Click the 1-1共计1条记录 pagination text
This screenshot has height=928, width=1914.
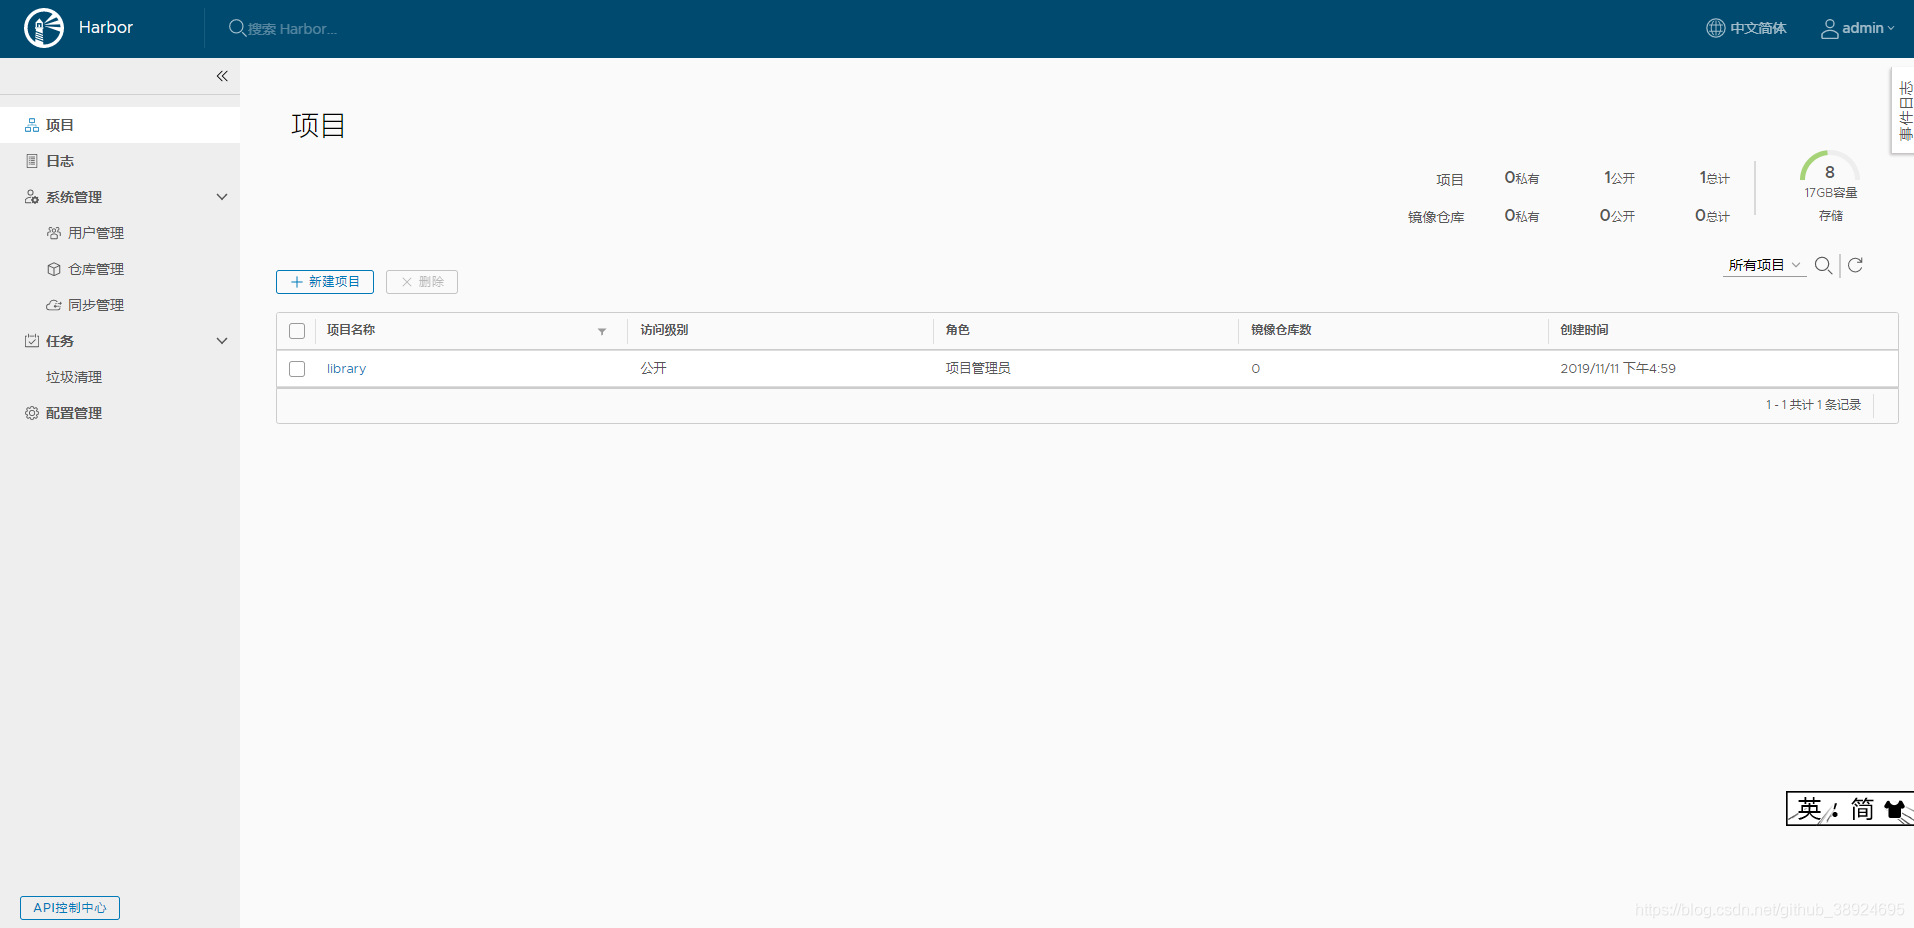pos(1813,405)
